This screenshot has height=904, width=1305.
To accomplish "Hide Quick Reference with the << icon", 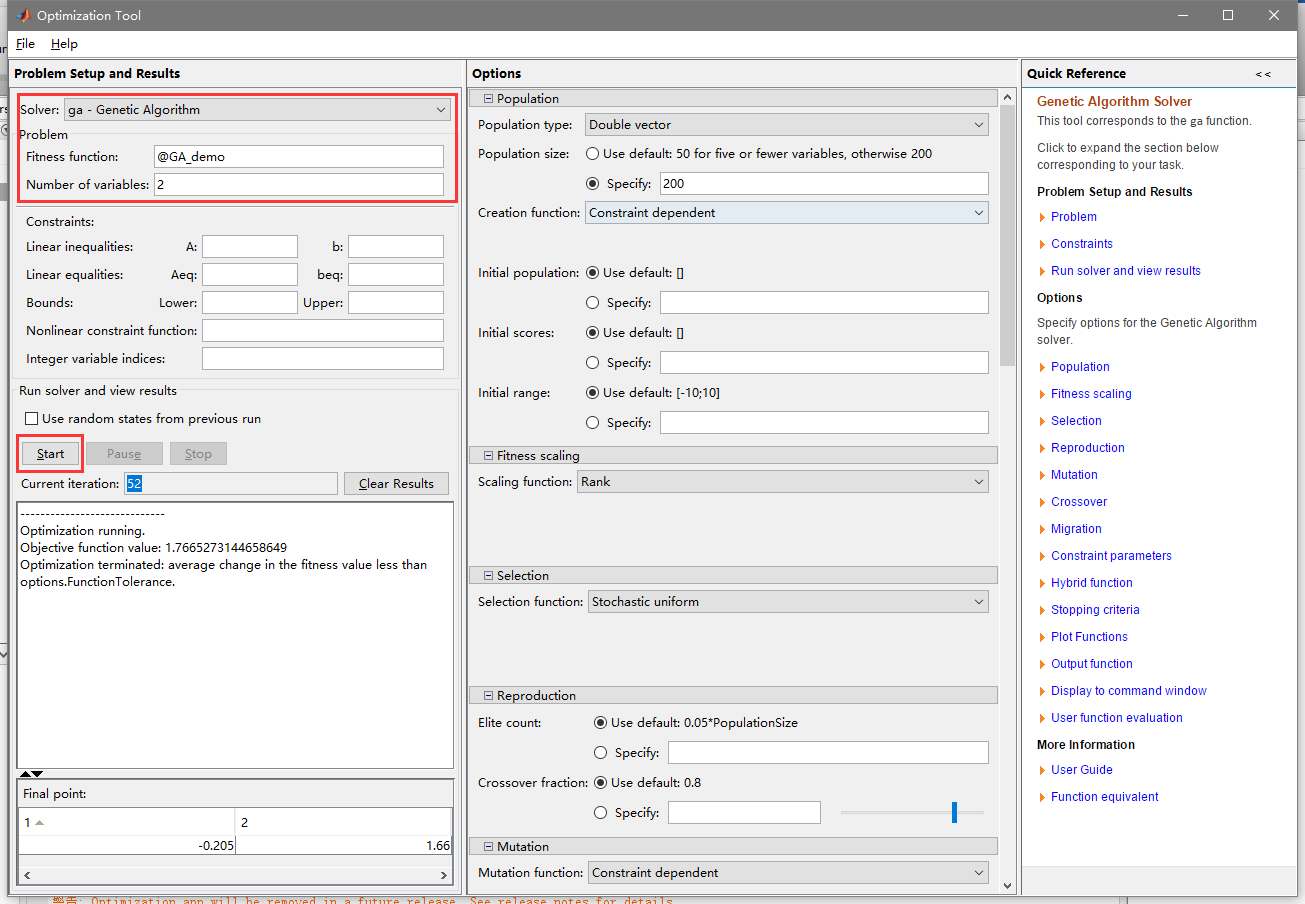I will coord(1263,74).
